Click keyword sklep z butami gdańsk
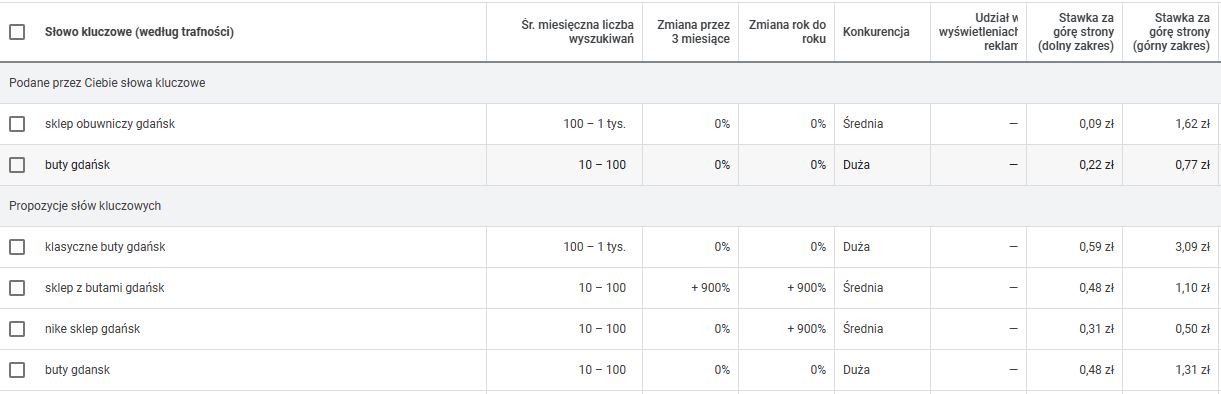This screenshot has height=394, width=1221. (x=104, y=288)
